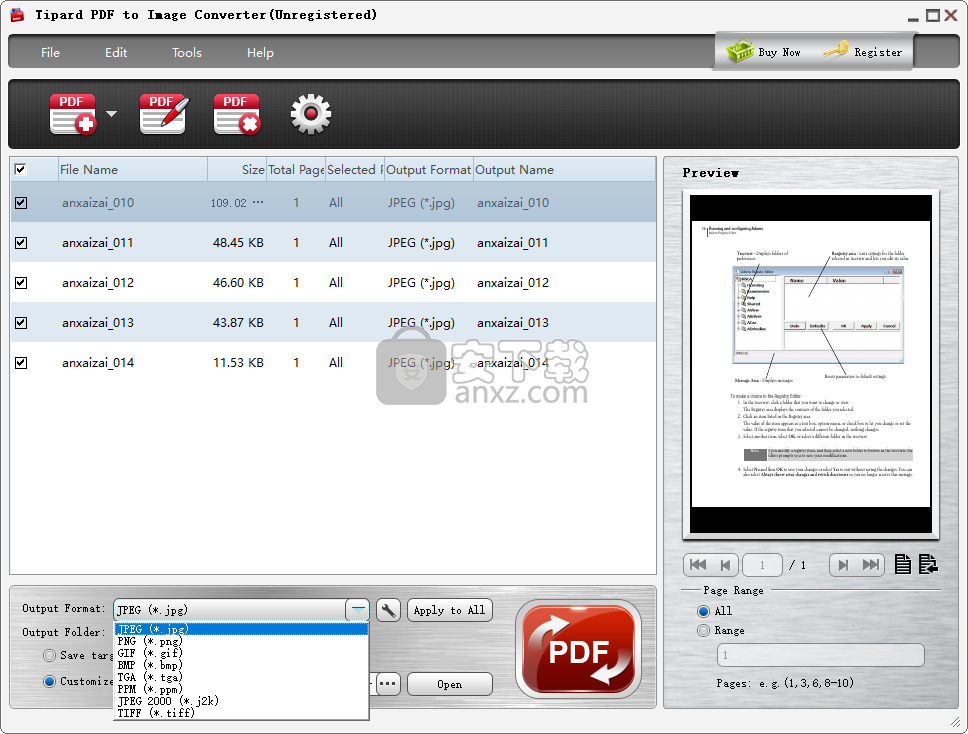
Task: Select Customize output folder radio button
Action: (49, 682)
